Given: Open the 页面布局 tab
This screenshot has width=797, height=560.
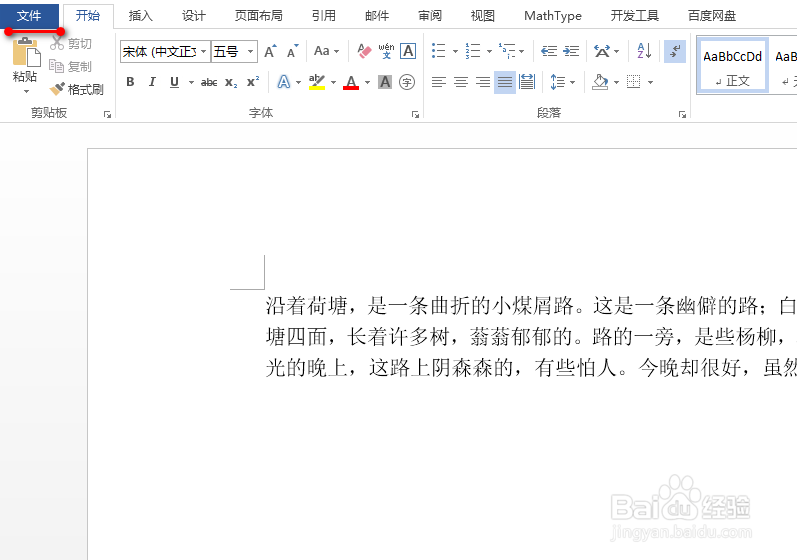Looking at the screenshot, I should 258,16.
